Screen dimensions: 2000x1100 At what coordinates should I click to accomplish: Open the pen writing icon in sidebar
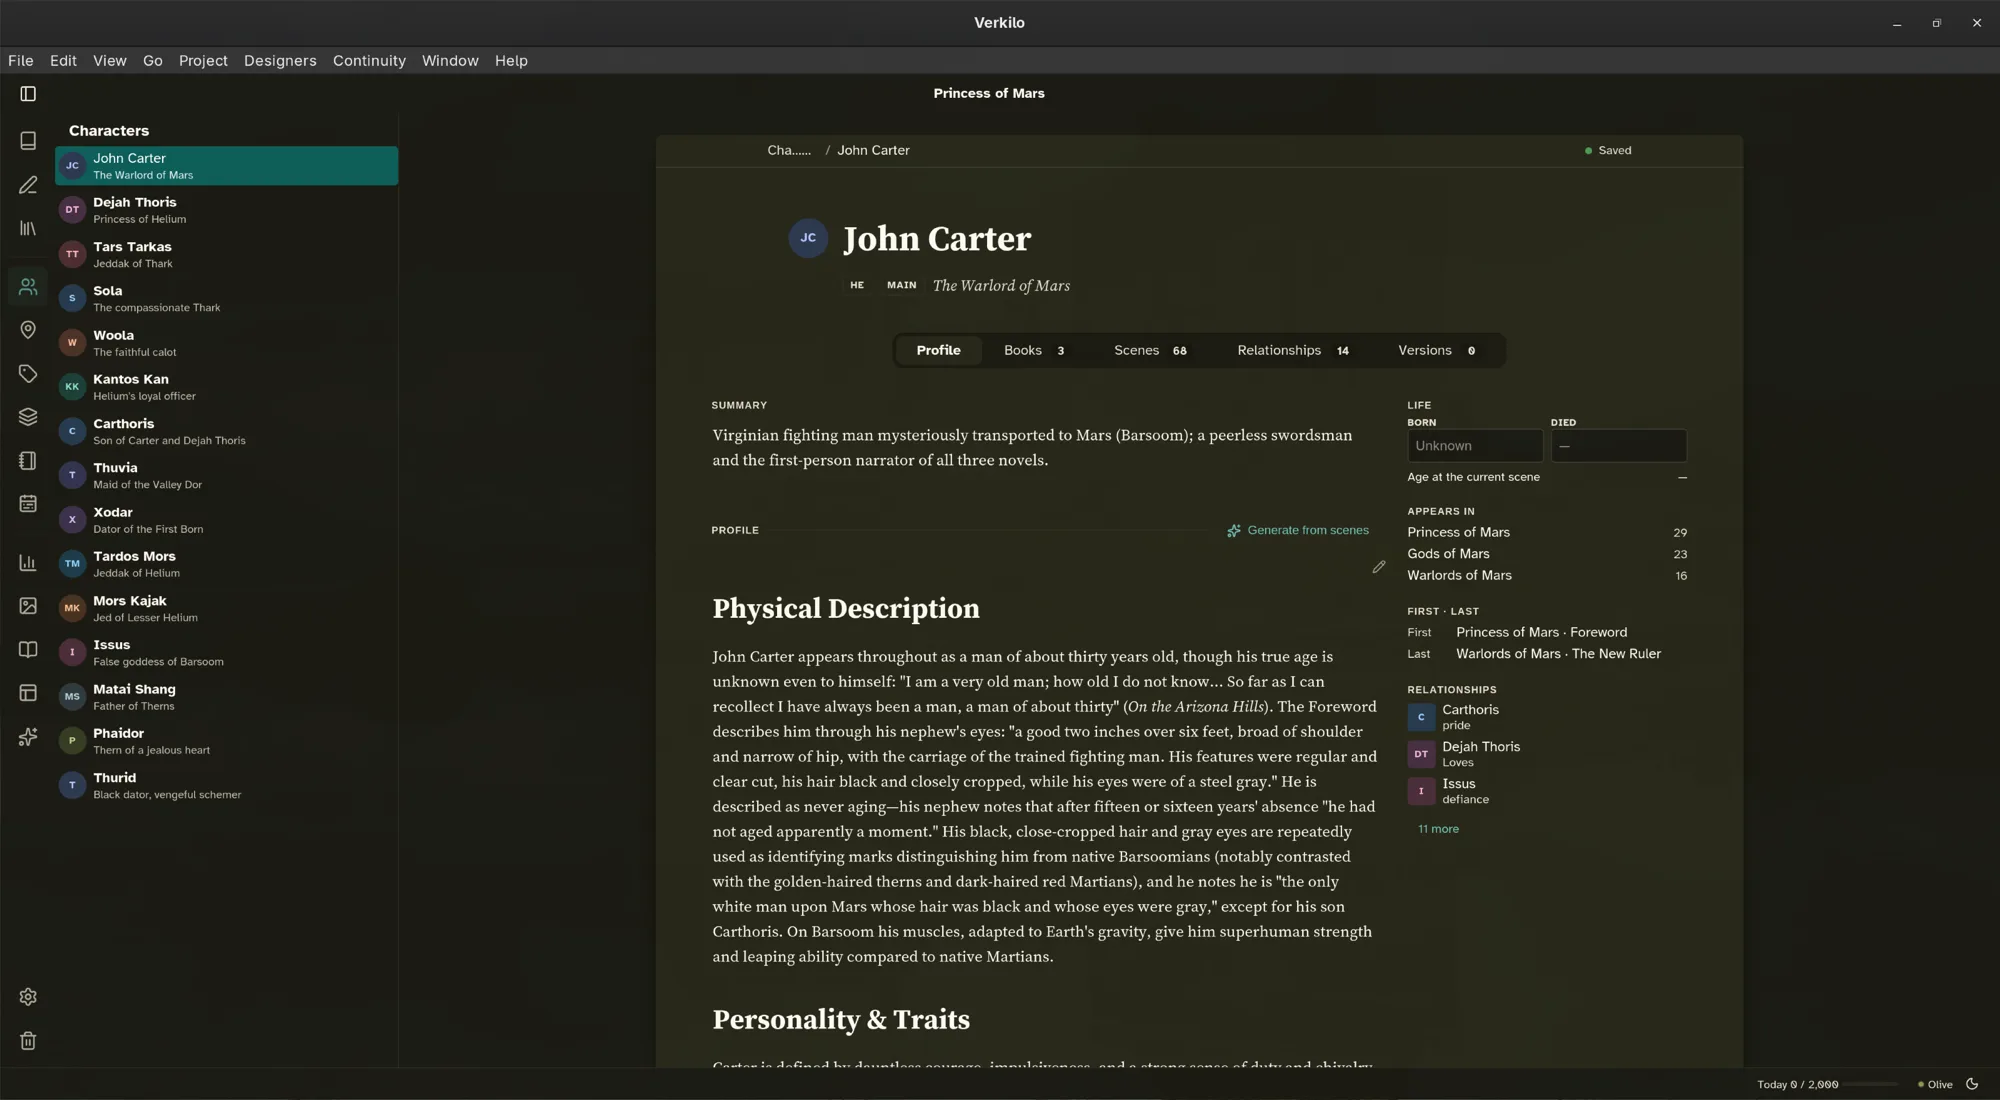tap(28, 185)
